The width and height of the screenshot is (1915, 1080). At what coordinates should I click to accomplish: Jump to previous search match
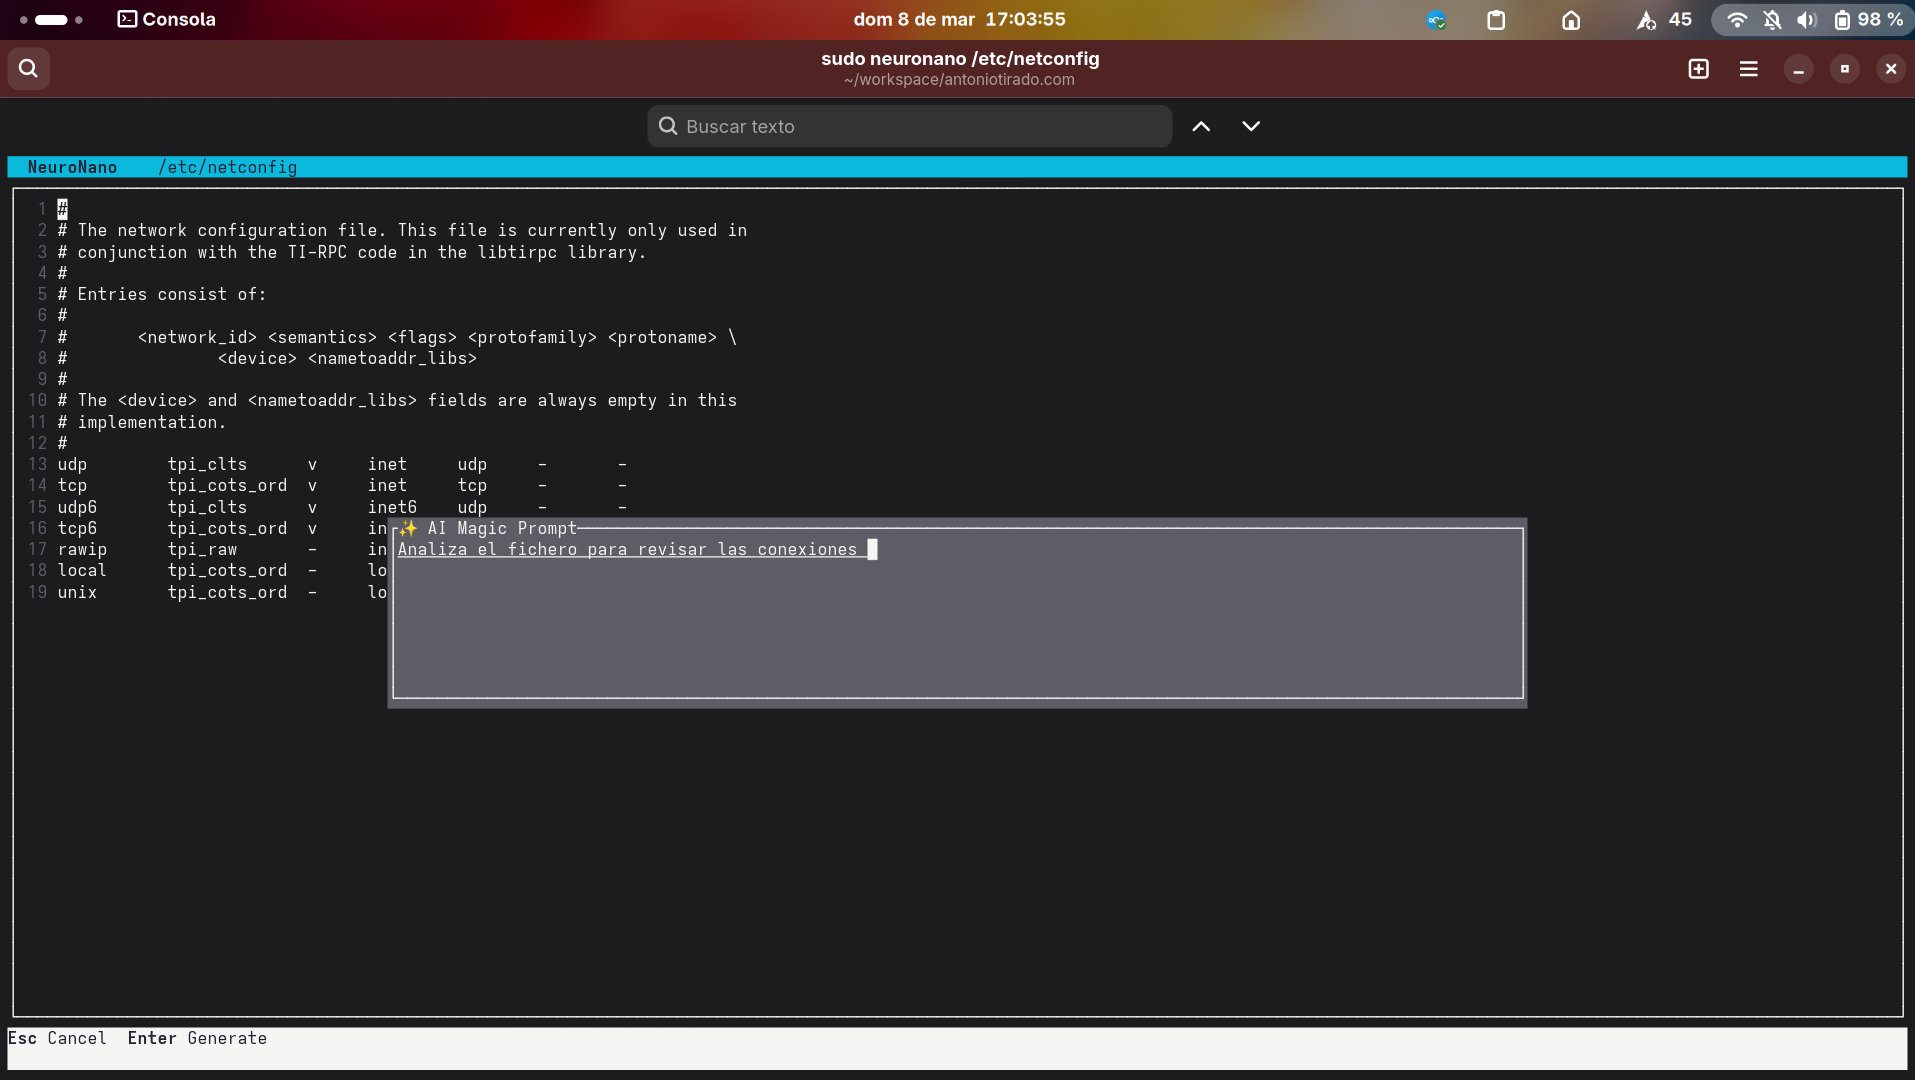[1201, 127]
